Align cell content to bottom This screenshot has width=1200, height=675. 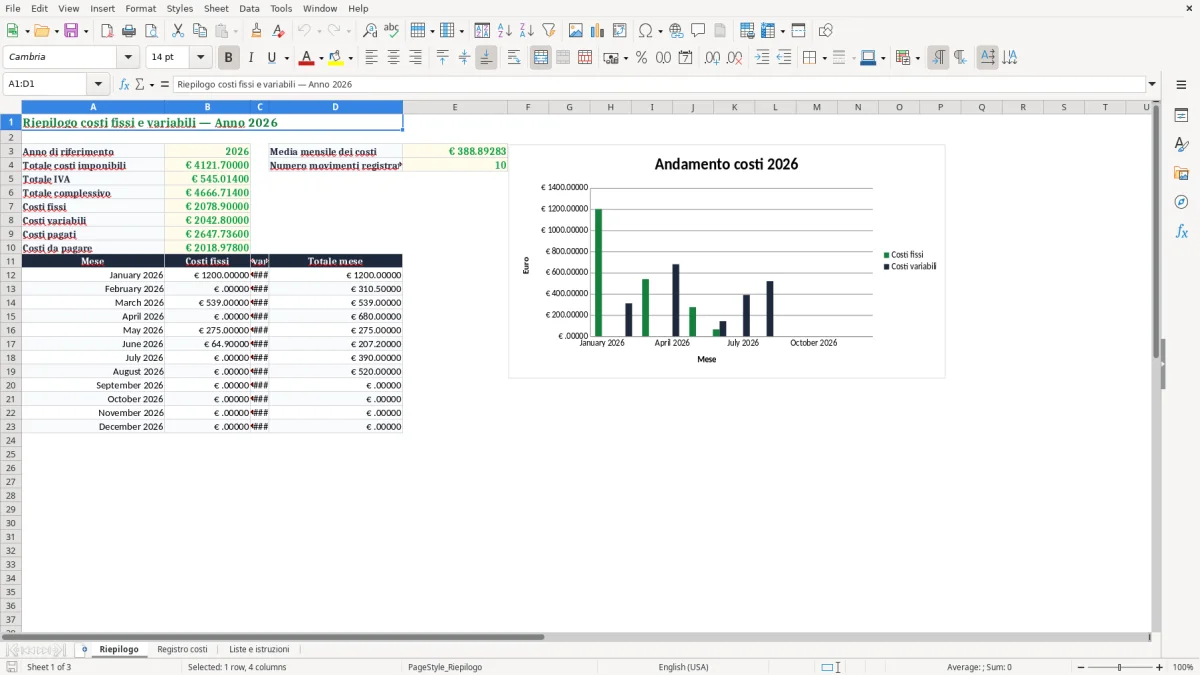[486, 58]
